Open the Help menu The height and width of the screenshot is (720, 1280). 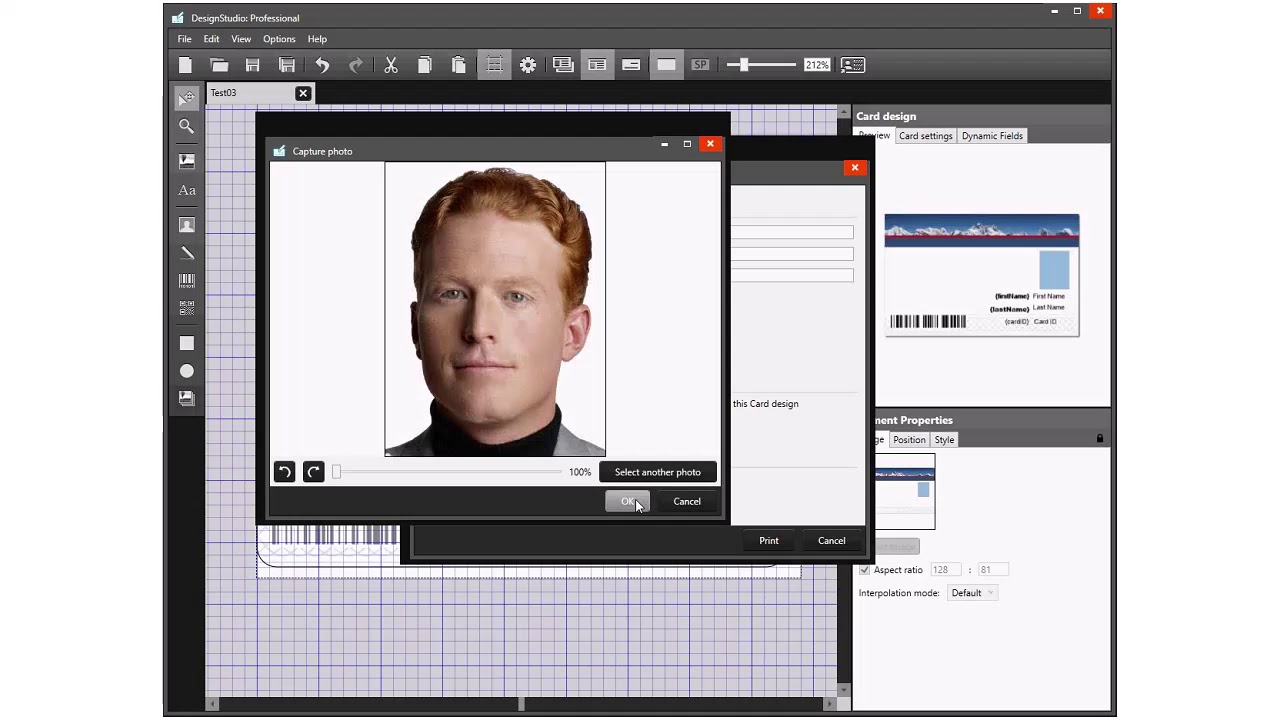pos(317,39)
